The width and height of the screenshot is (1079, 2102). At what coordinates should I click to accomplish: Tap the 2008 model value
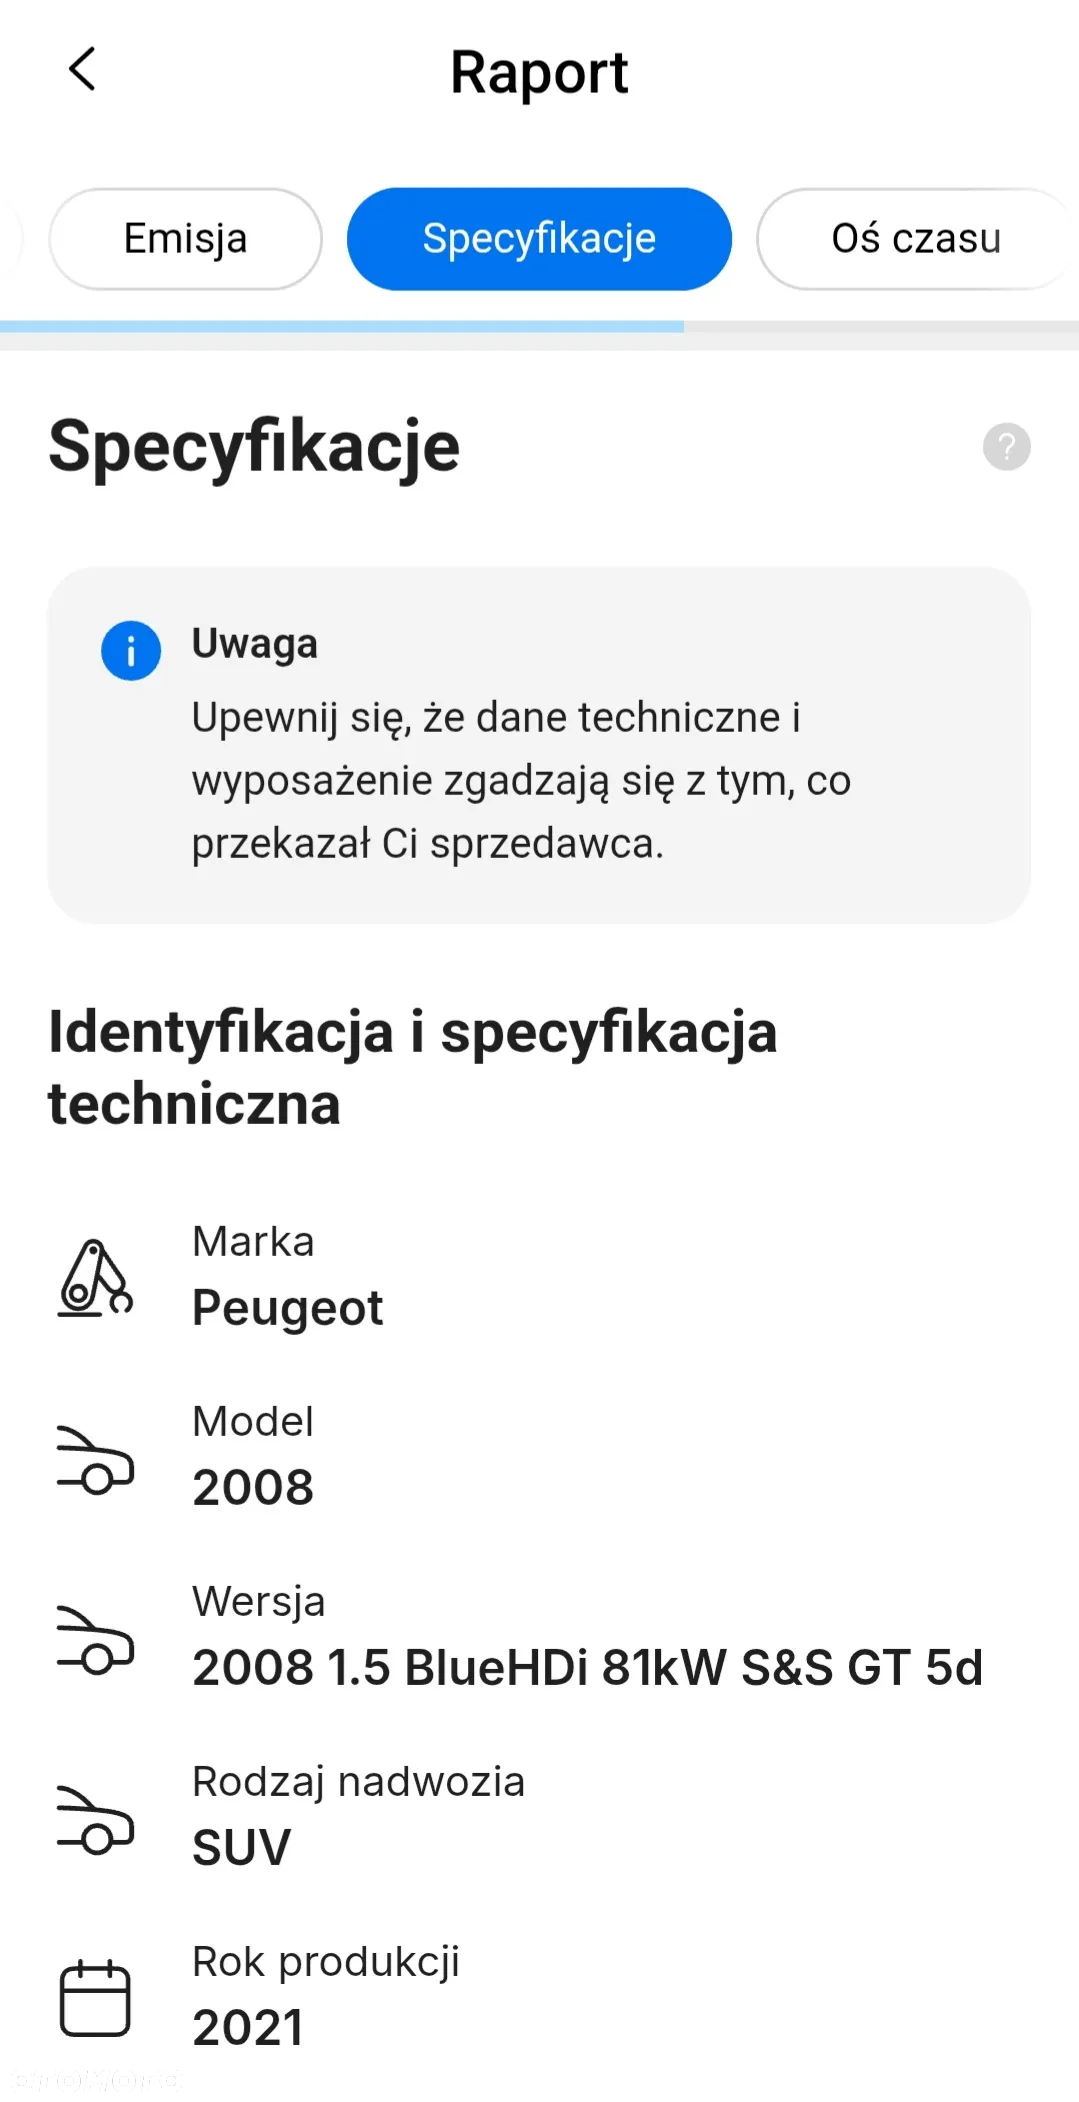(x=253, y=1487)
